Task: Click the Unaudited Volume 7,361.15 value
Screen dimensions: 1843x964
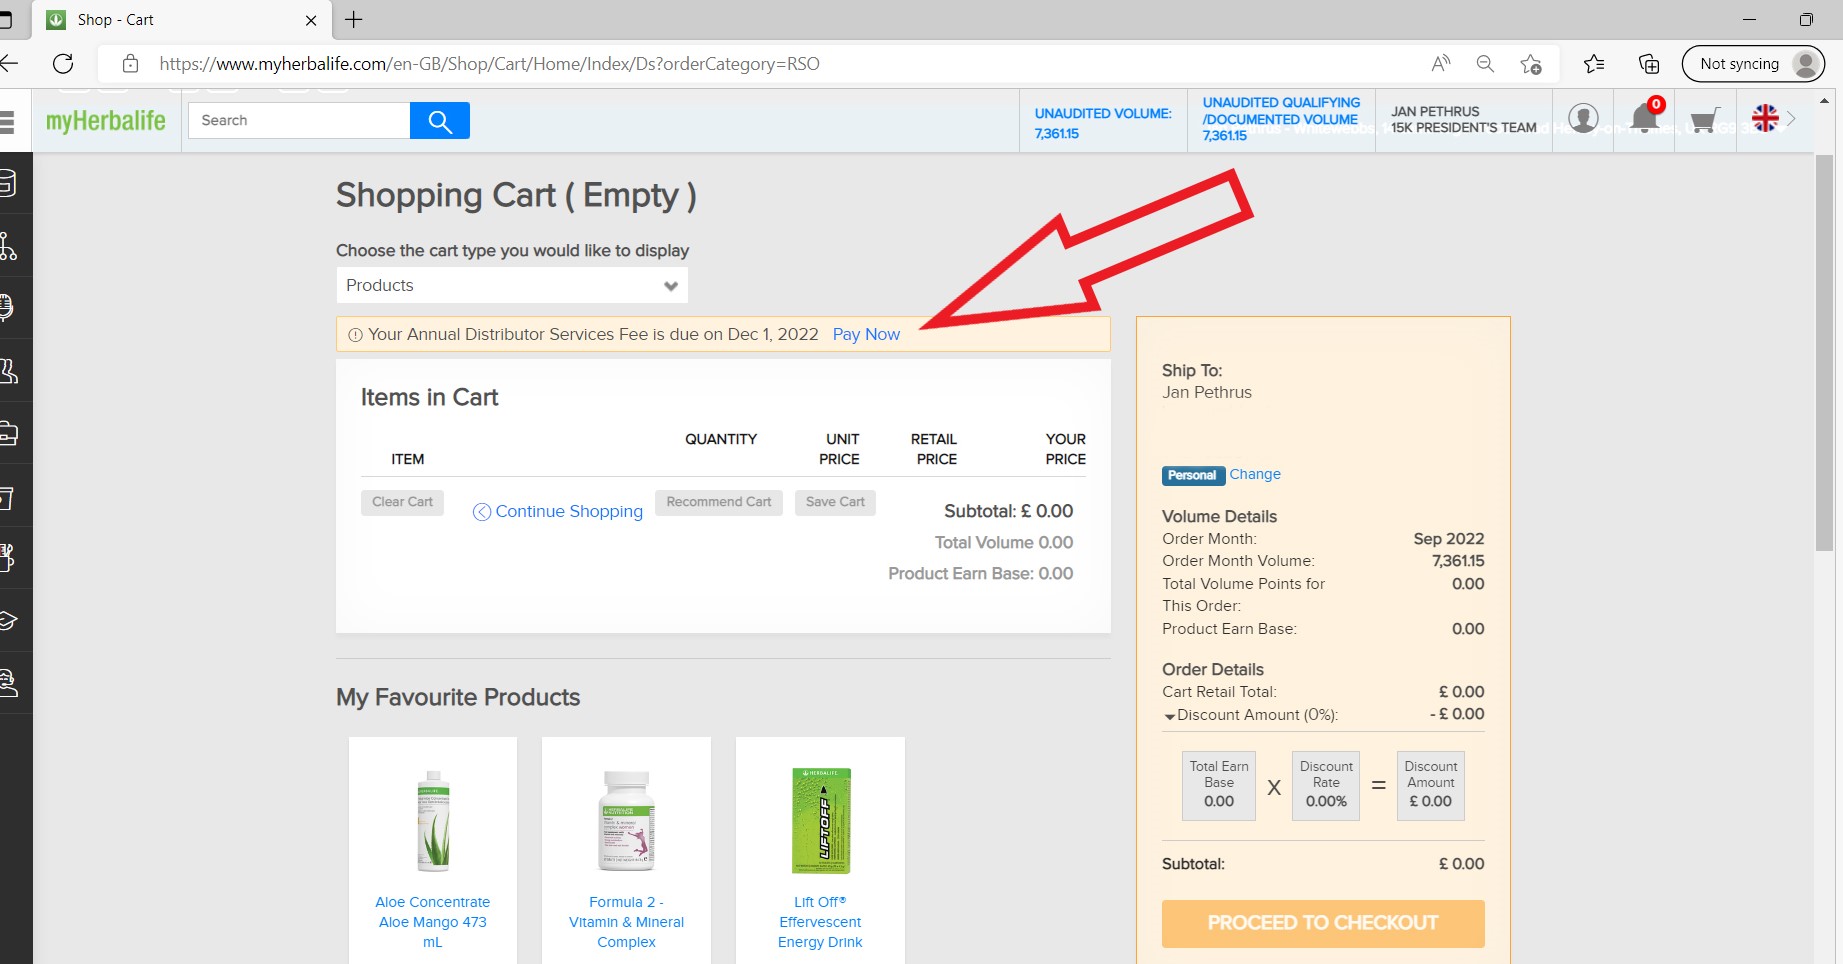Action: 1057,134
